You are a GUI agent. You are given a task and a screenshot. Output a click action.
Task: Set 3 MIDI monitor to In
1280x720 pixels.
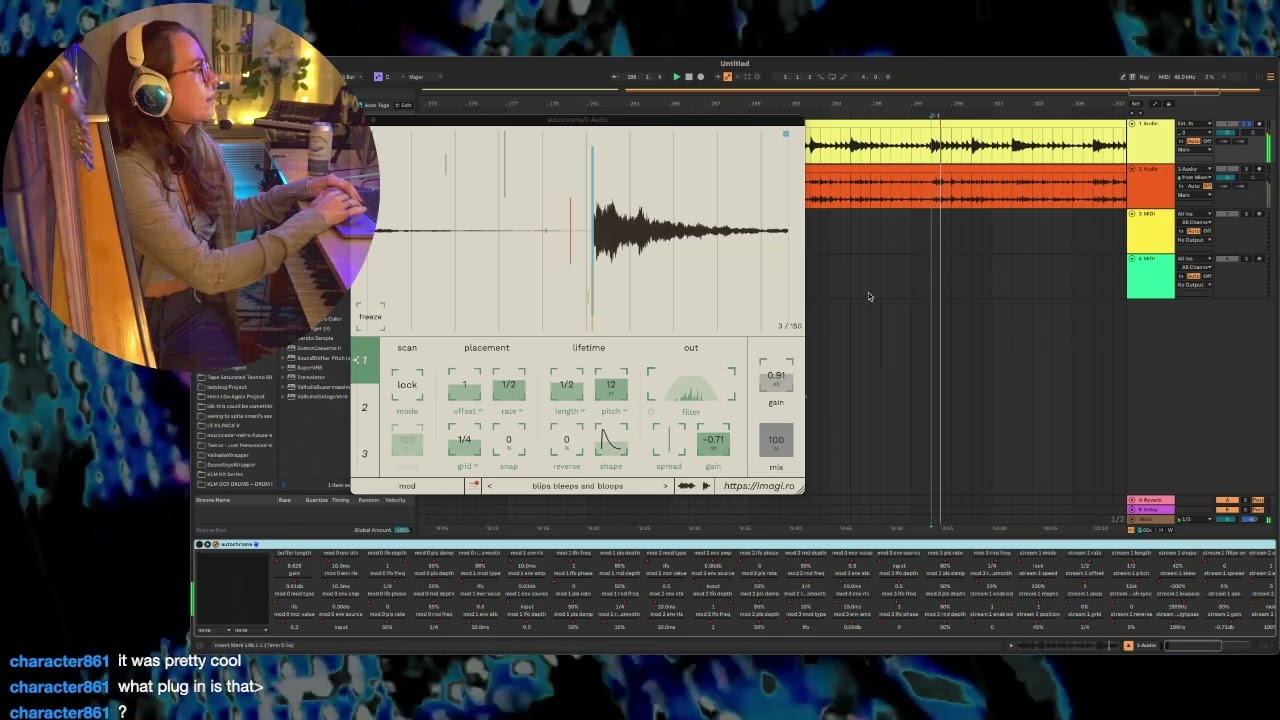tap(1181, 231)
